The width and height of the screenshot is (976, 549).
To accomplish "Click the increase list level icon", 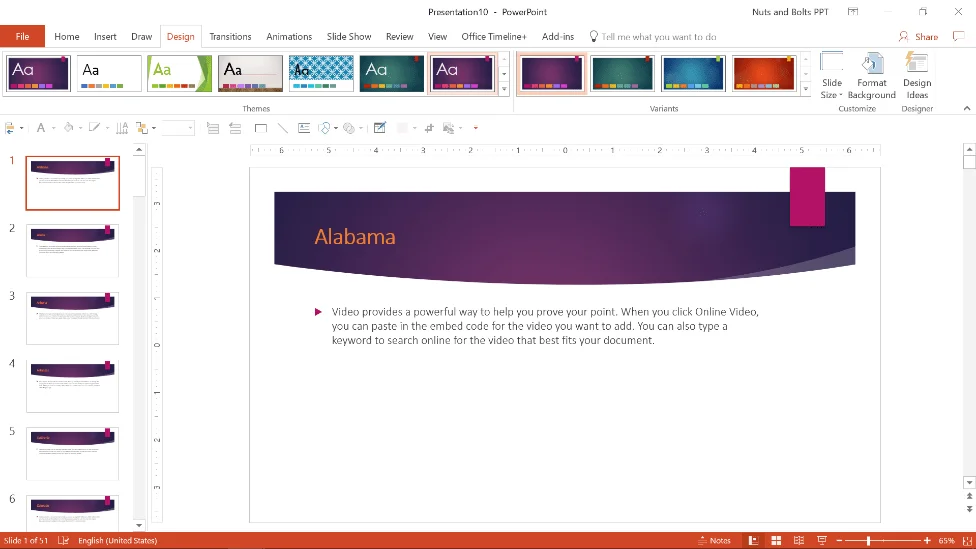I will point(213,128).
